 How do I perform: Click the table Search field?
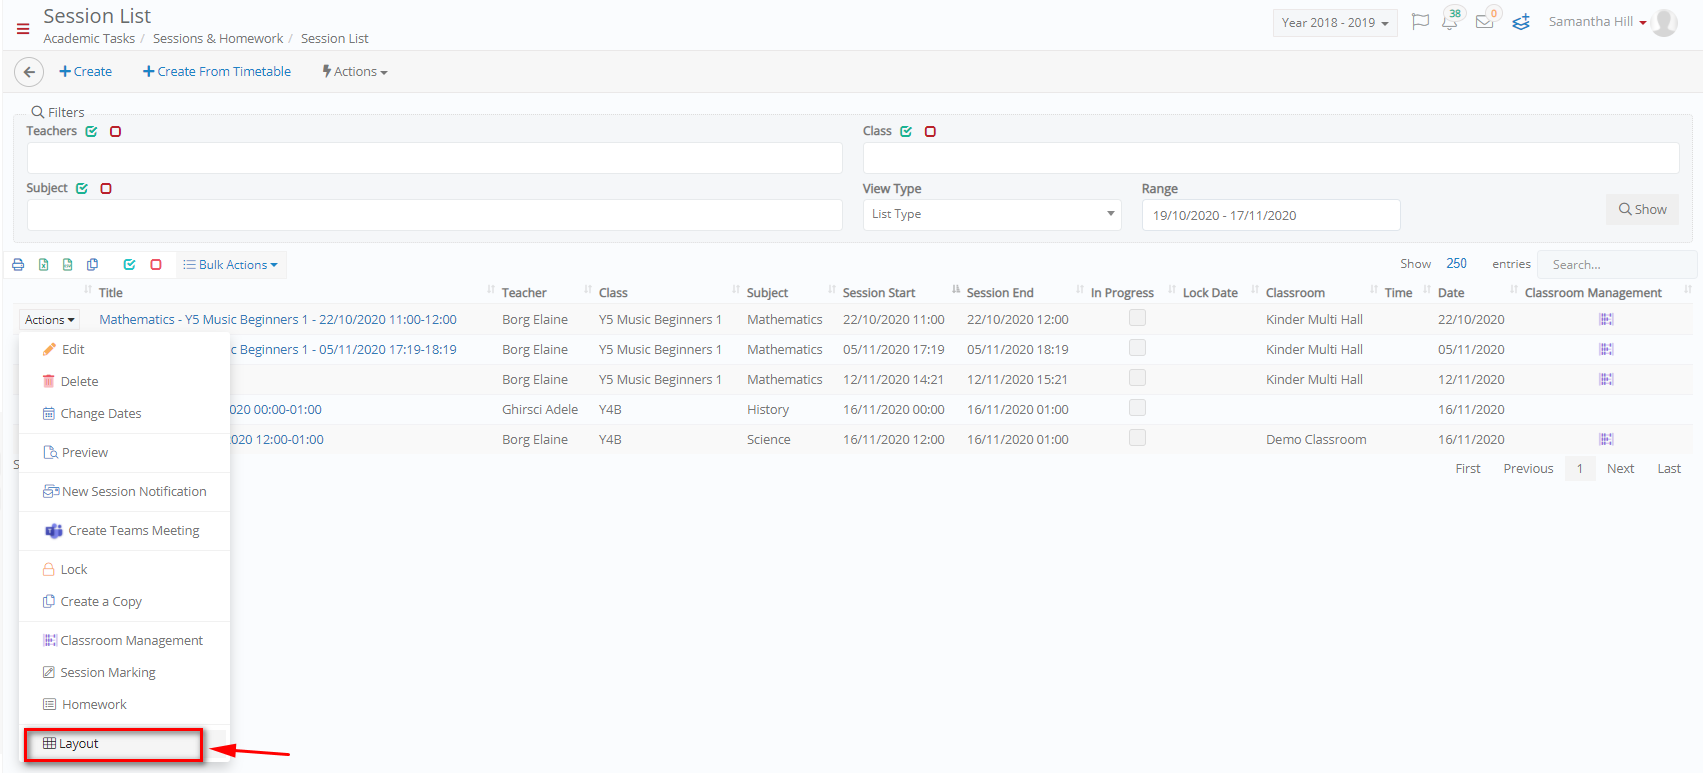pos(1616,265)
